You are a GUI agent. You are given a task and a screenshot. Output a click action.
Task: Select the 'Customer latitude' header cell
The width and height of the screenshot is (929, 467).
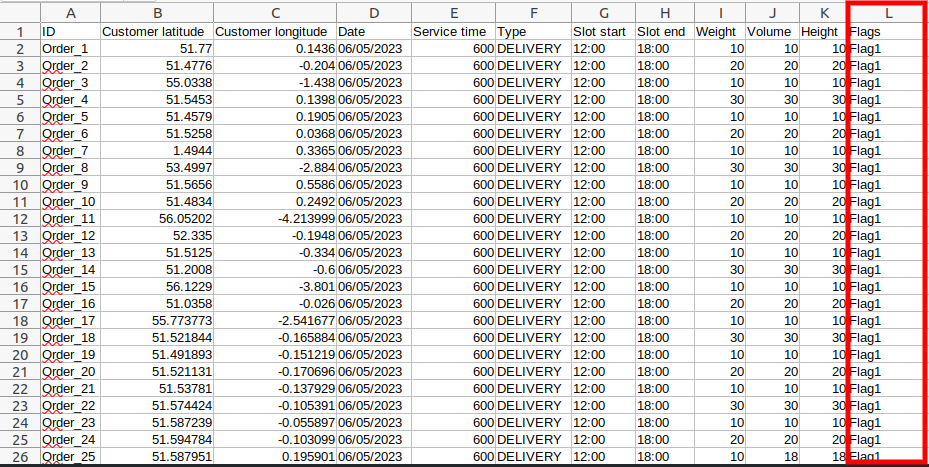coord(156,32)
